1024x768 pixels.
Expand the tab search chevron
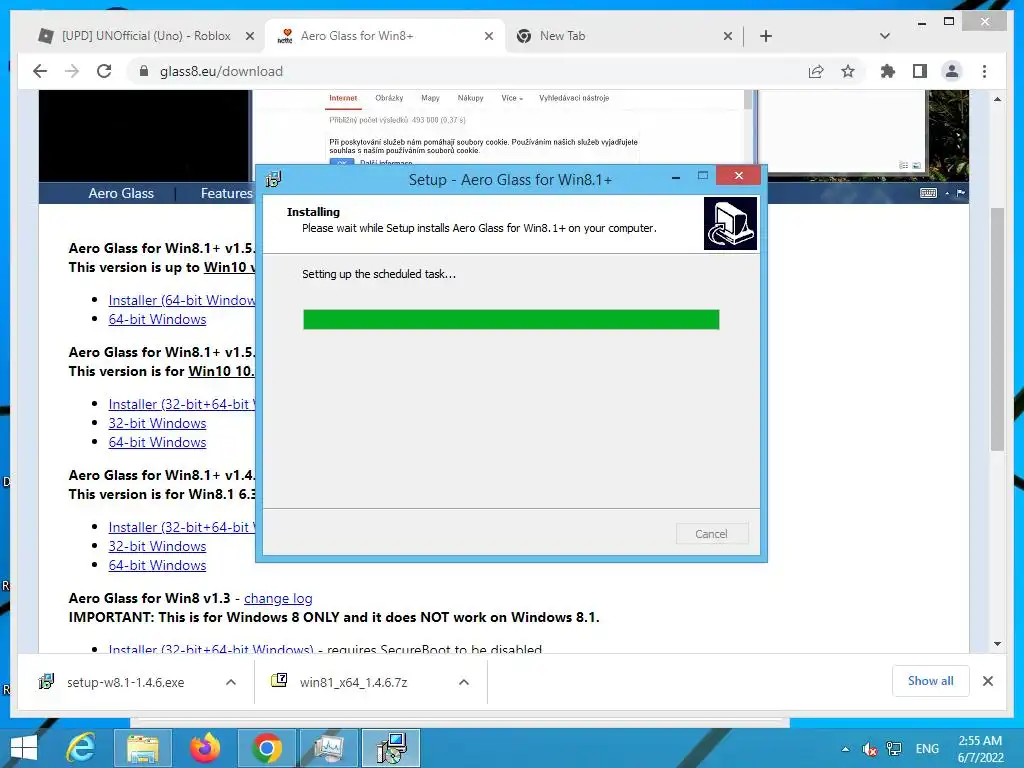(x=885, y=36)
